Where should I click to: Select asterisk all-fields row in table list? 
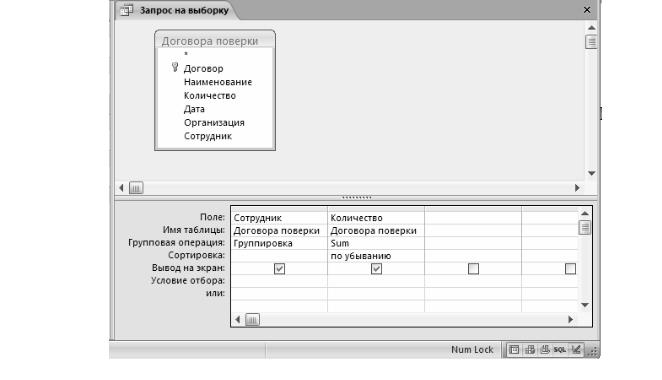pyautogui.click(x=186, y=55)
